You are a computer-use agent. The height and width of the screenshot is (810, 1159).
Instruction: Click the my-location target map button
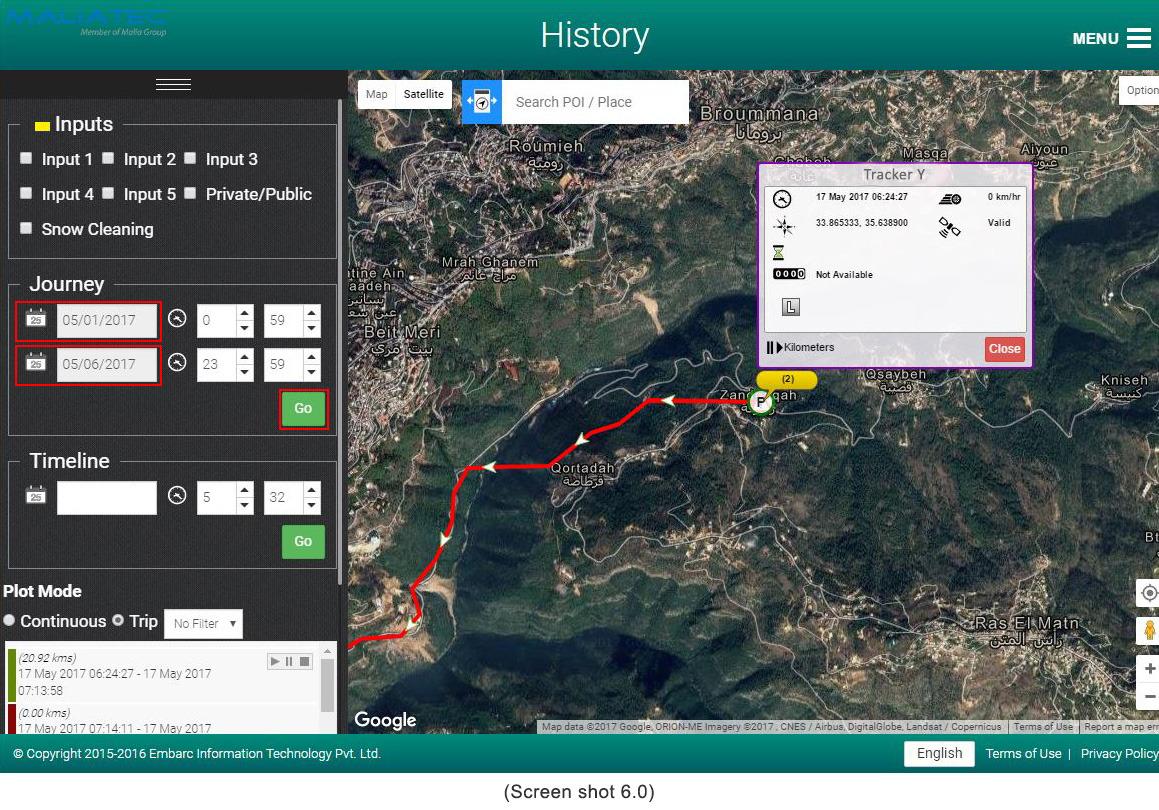coord(1149,593)
